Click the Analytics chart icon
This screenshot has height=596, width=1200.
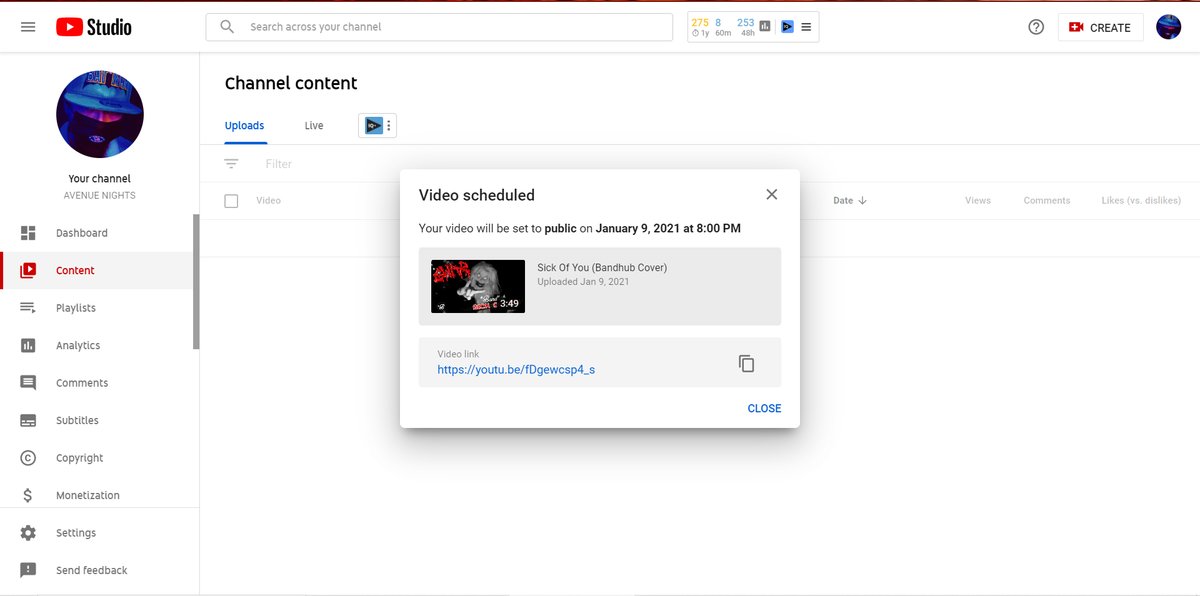[28, 345]
